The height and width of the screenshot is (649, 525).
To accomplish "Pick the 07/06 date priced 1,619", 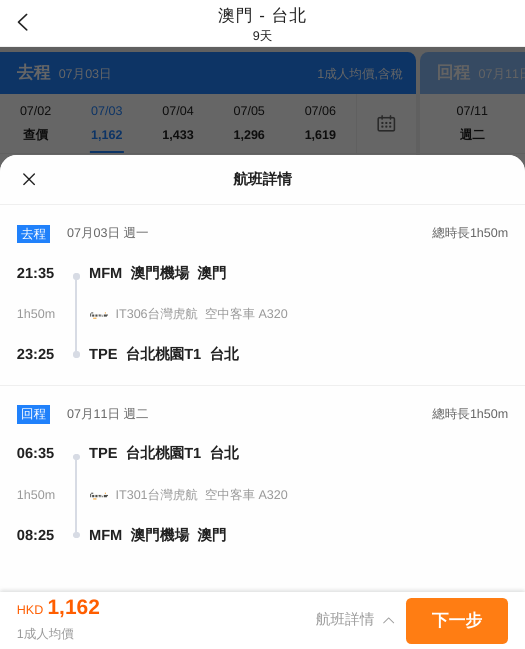I will tap(320, 123).
